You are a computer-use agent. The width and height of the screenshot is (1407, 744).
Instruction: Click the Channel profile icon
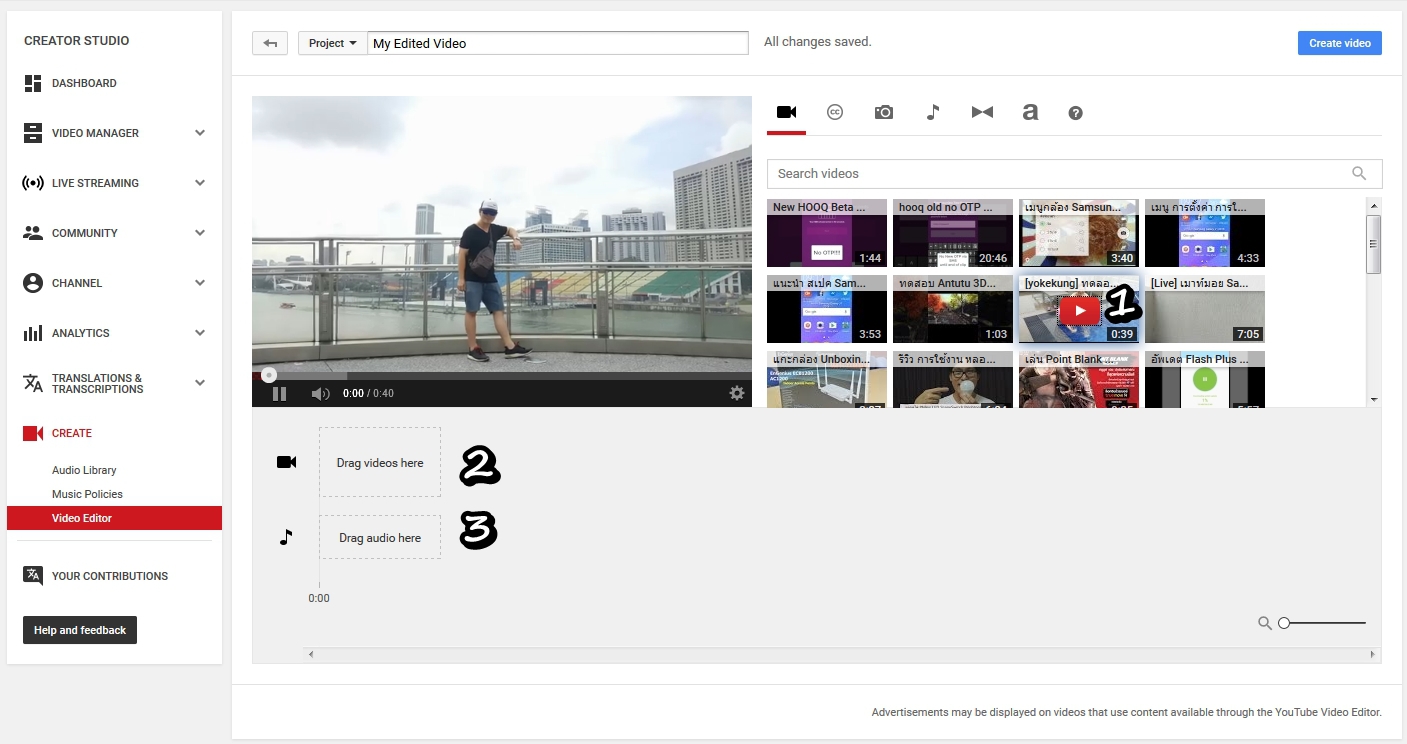[x=33, y=283]
